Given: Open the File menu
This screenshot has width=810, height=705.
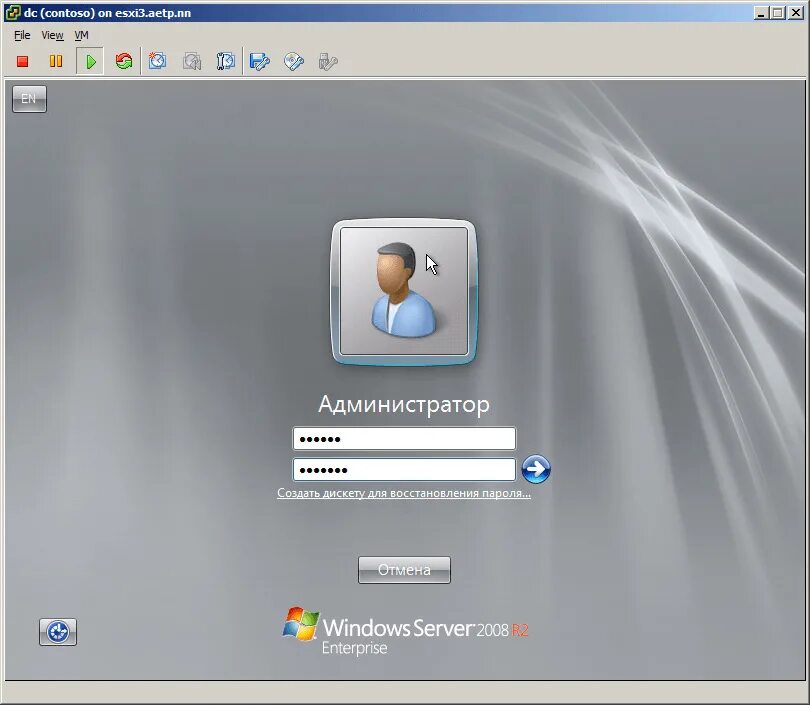Looking at the screenshot, I should 22,35.
